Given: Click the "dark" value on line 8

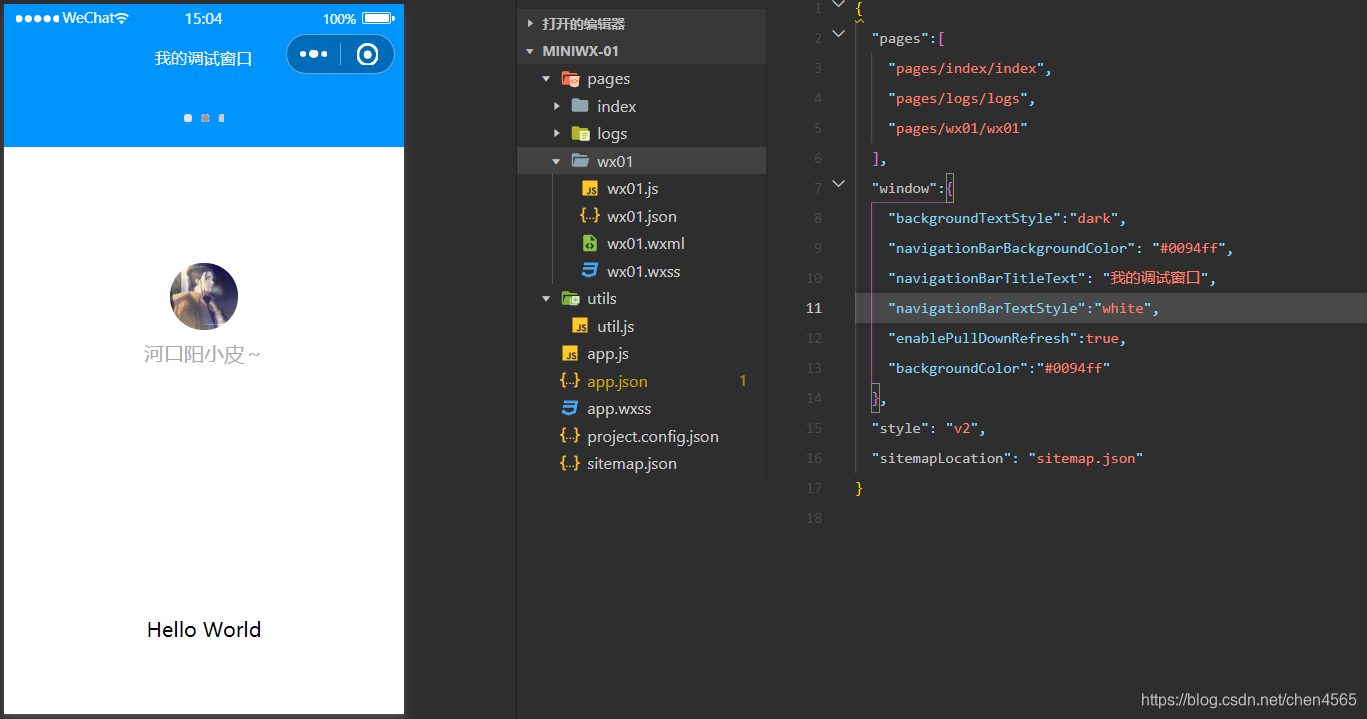Looking at the screenshot, I should 1095,218.
